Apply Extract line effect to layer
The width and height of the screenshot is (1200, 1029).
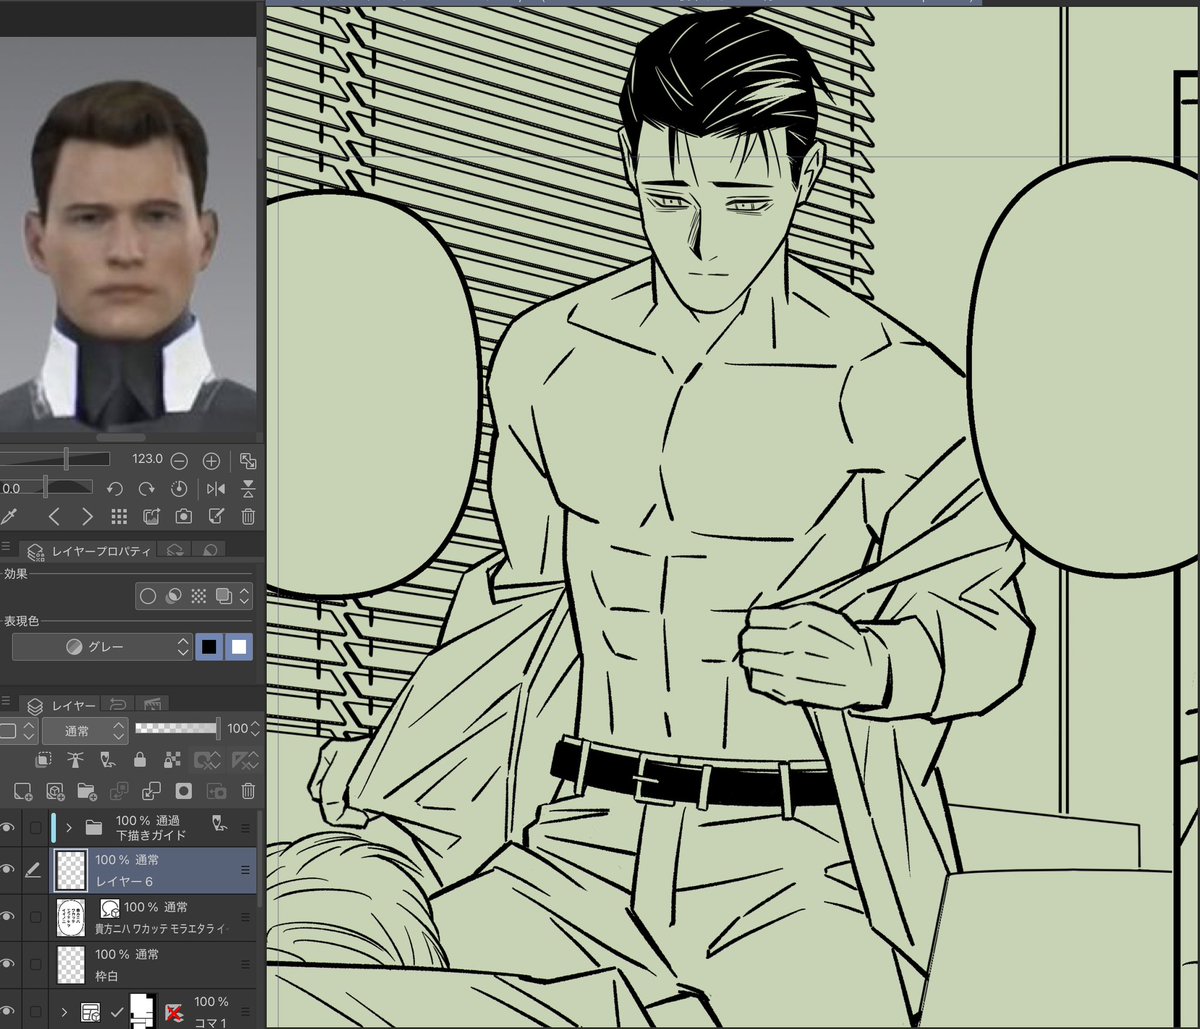[173, 597]
